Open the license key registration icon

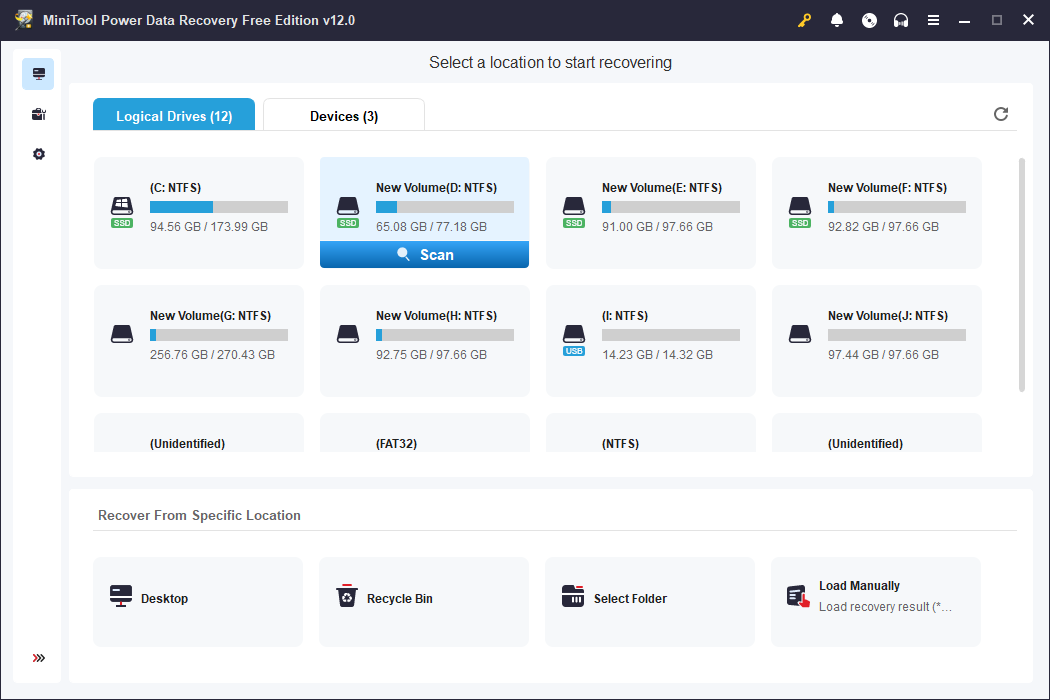click(804, 20)
